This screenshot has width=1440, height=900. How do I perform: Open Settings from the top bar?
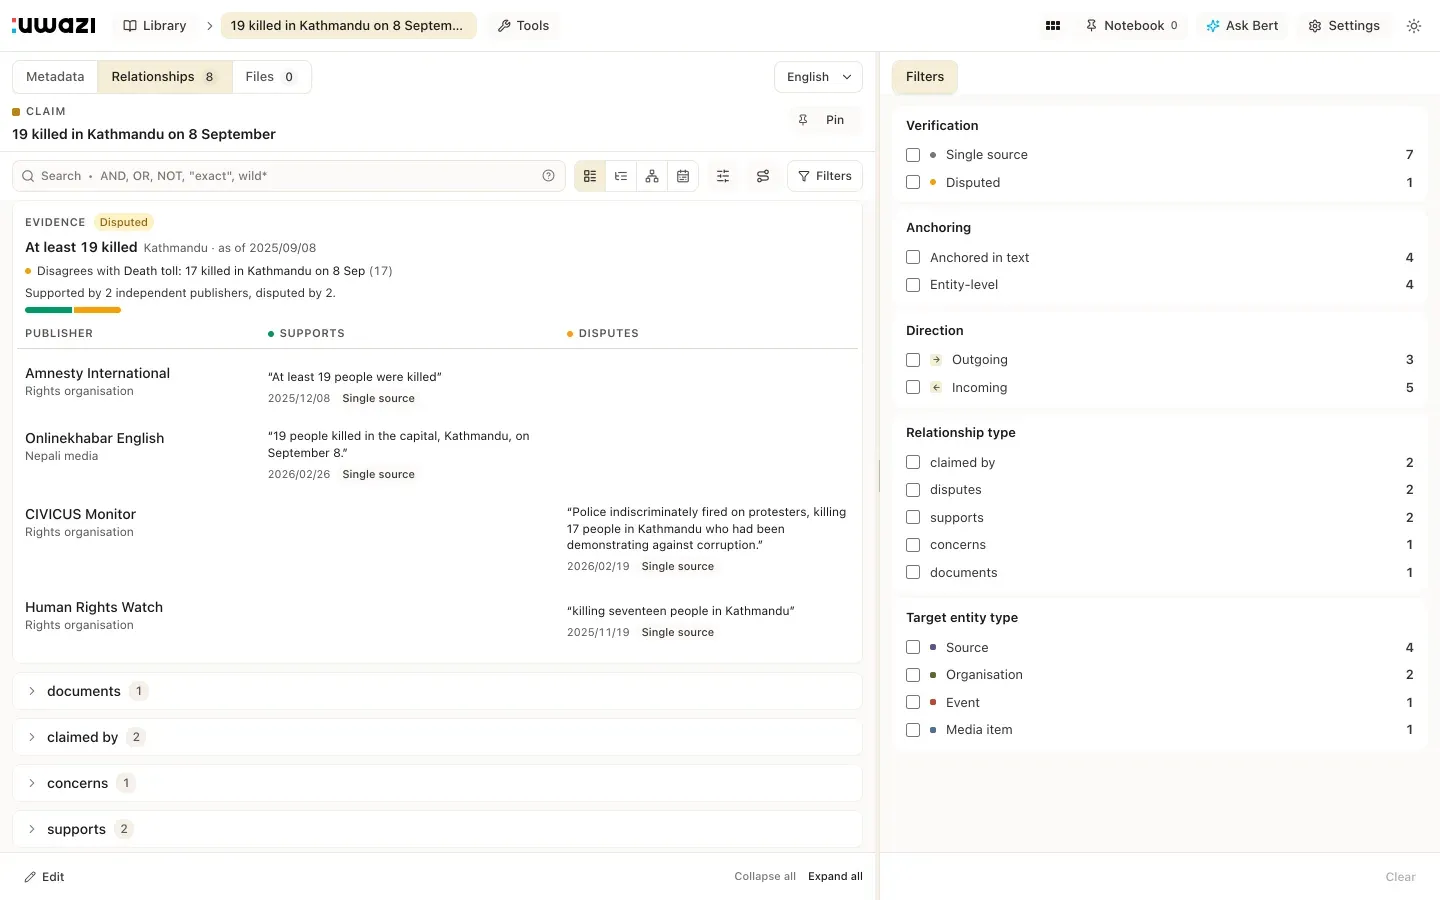coord(1344,26)
